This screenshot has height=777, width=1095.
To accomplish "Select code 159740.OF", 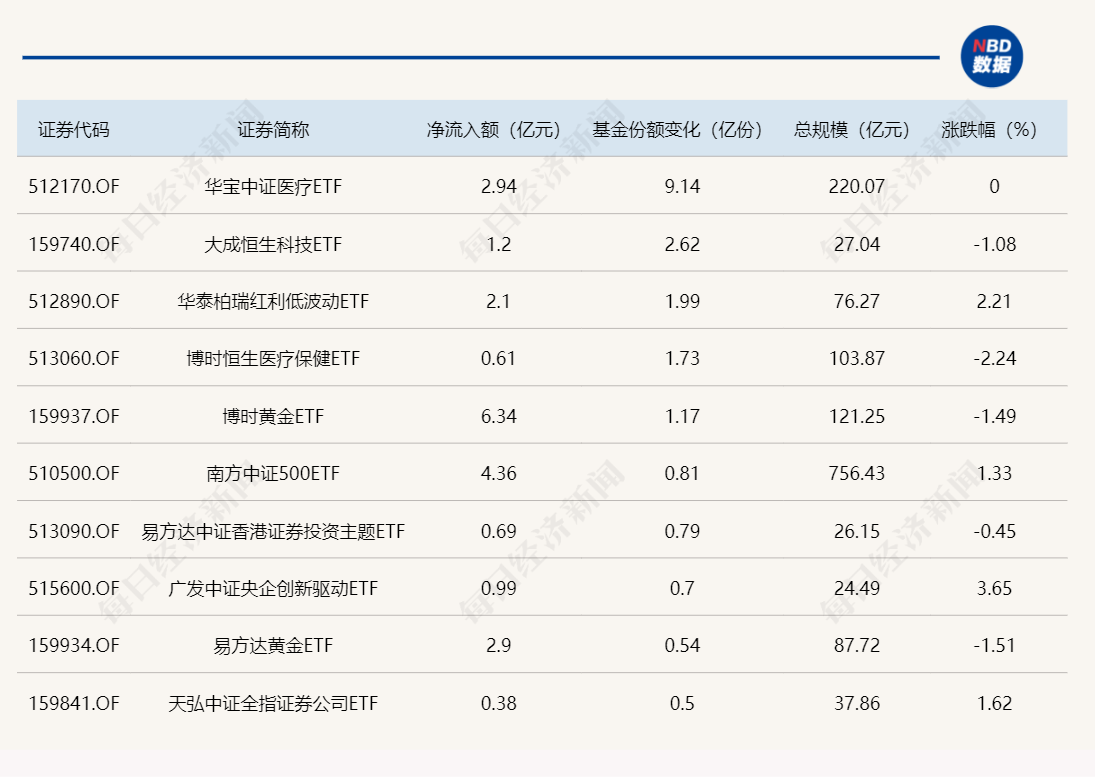I will 74,244.
